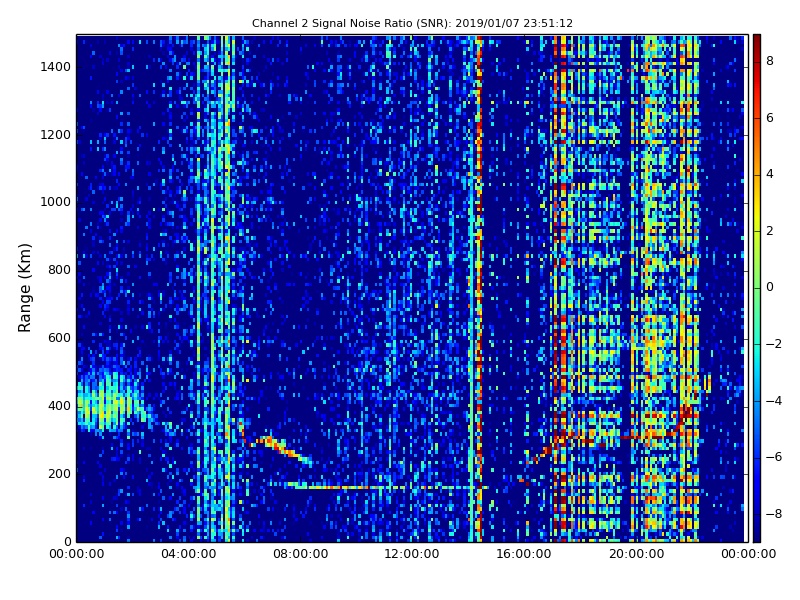Click the 1200 tick label on range axis
Image resolution: width=800 pixels, height=600 pixels.
[x=55, y=135]
